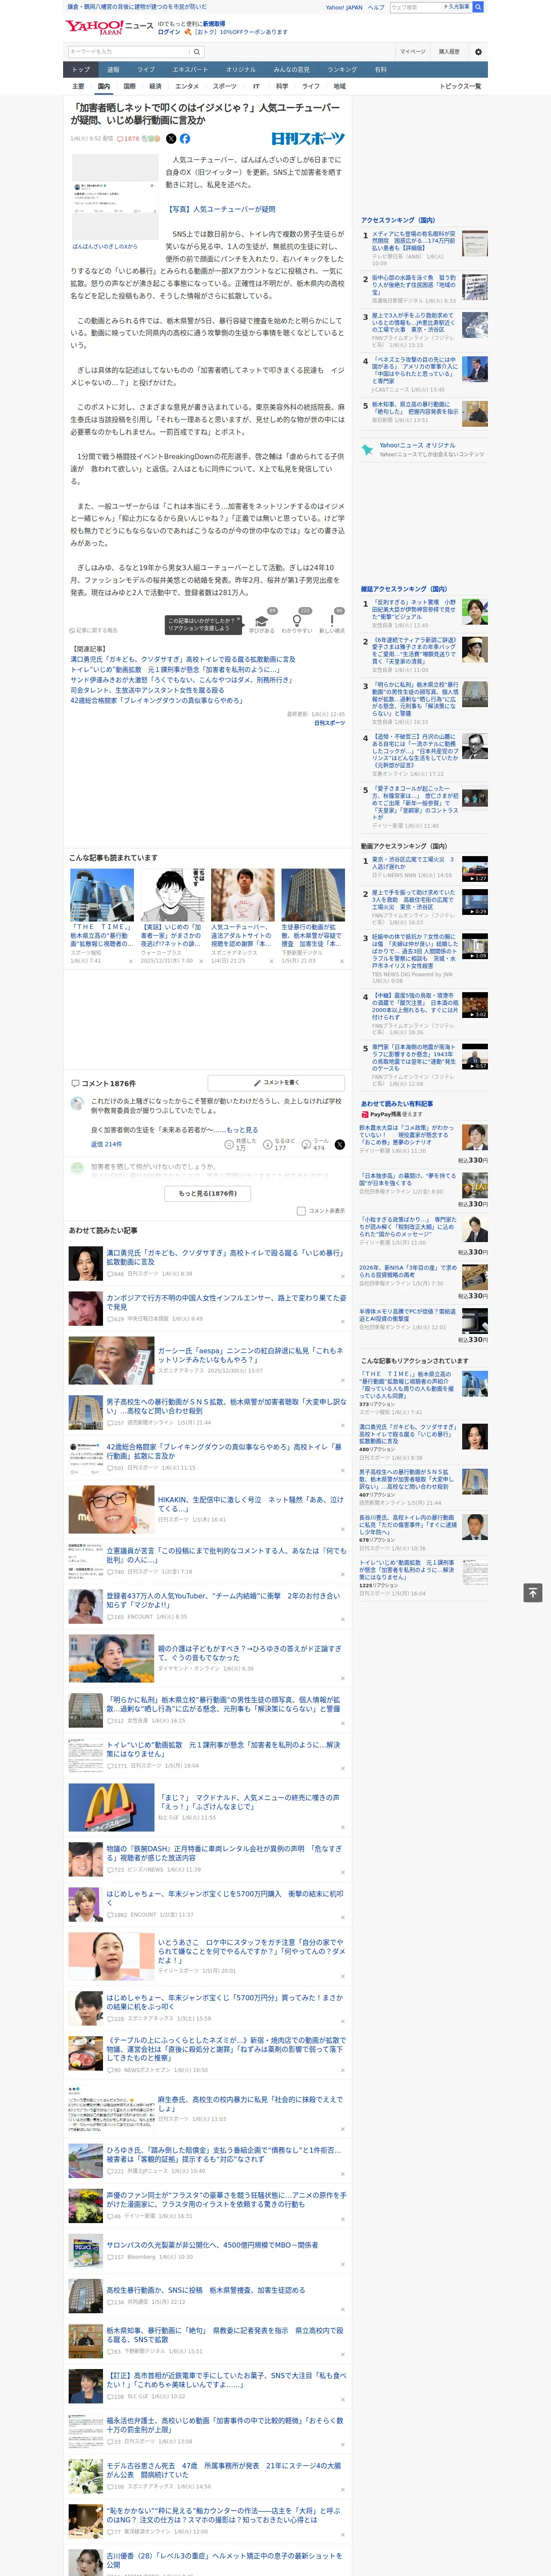This screenshot has height=2576, width=551.
Task: Click マイページ link
Action: [x=413, y=51]
